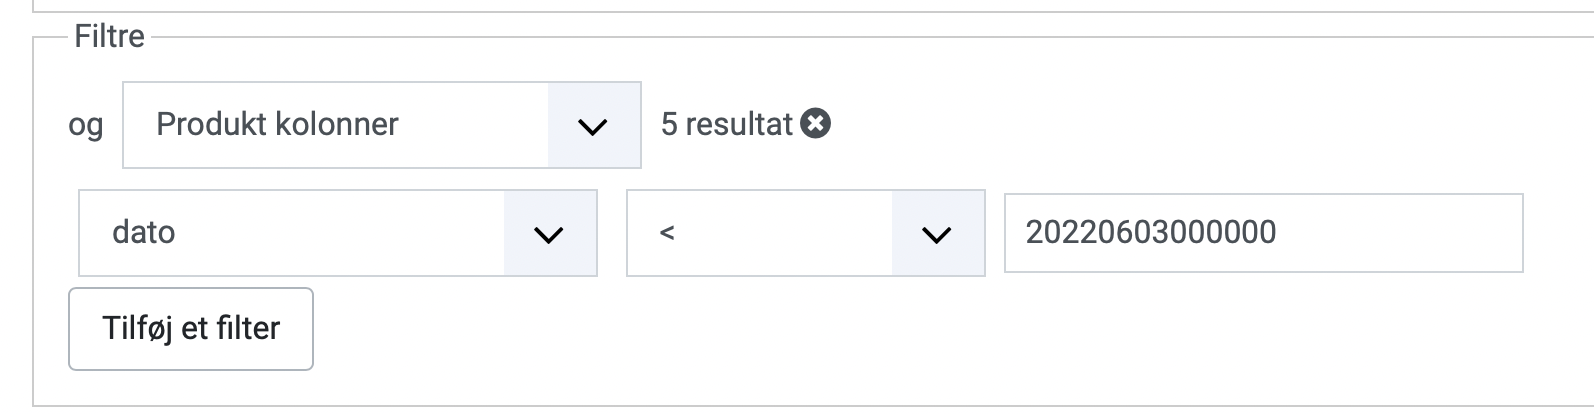
Task: Open the Produkt kolonner dropdown
Action: 381,125
